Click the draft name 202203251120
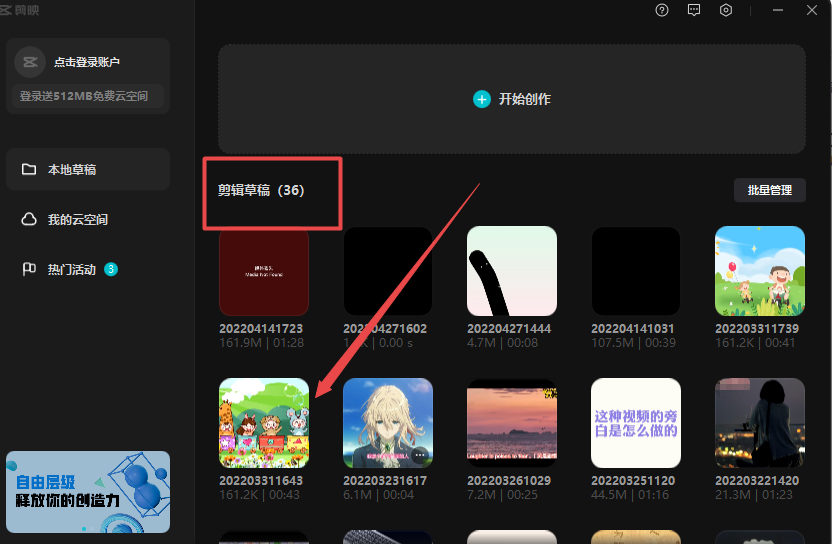832x544 pixels. (633, 480)
